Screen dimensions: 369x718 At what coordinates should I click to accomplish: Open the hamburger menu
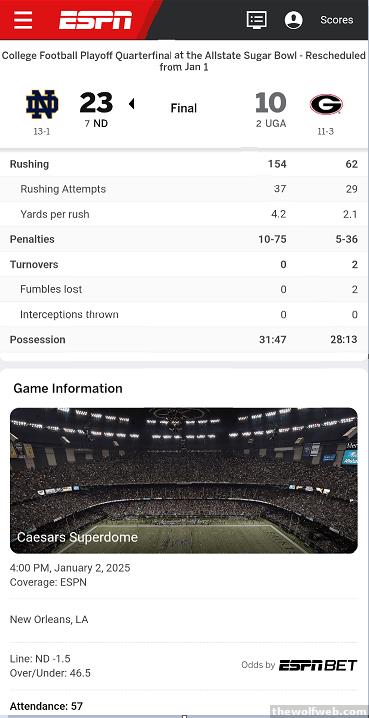(x=23, y=20)
